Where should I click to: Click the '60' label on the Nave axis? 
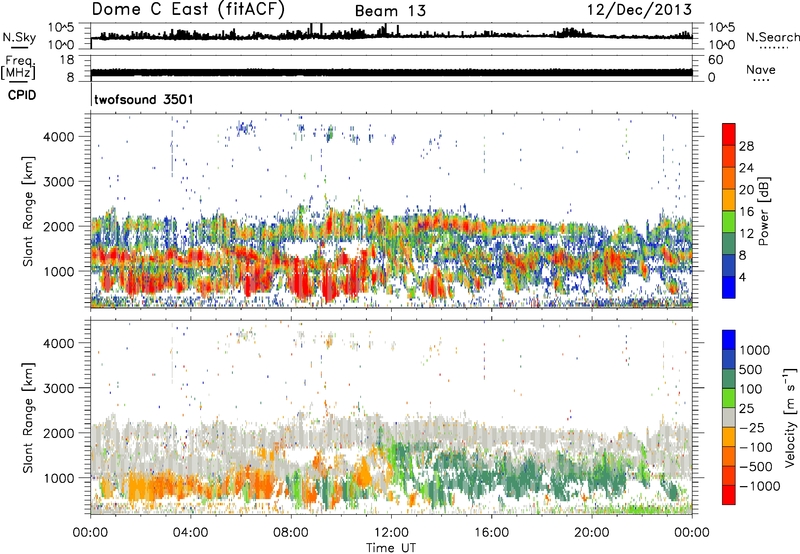715,60
